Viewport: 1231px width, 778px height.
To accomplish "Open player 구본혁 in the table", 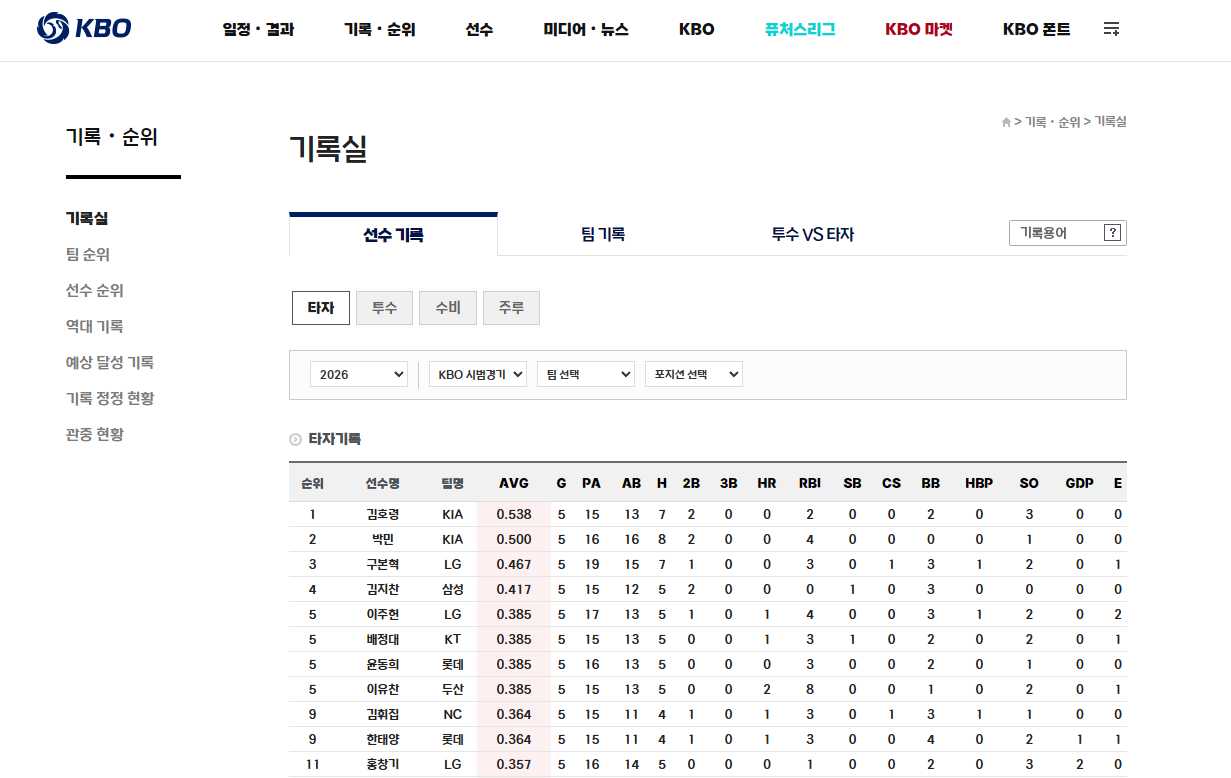I will click(x=382, y=564).
